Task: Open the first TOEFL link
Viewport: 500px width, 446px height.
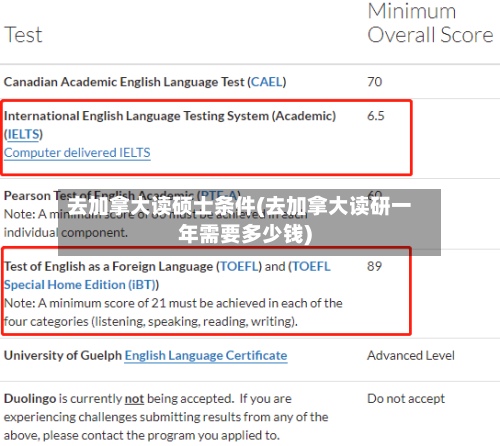Action: click(x=239, y=266)
